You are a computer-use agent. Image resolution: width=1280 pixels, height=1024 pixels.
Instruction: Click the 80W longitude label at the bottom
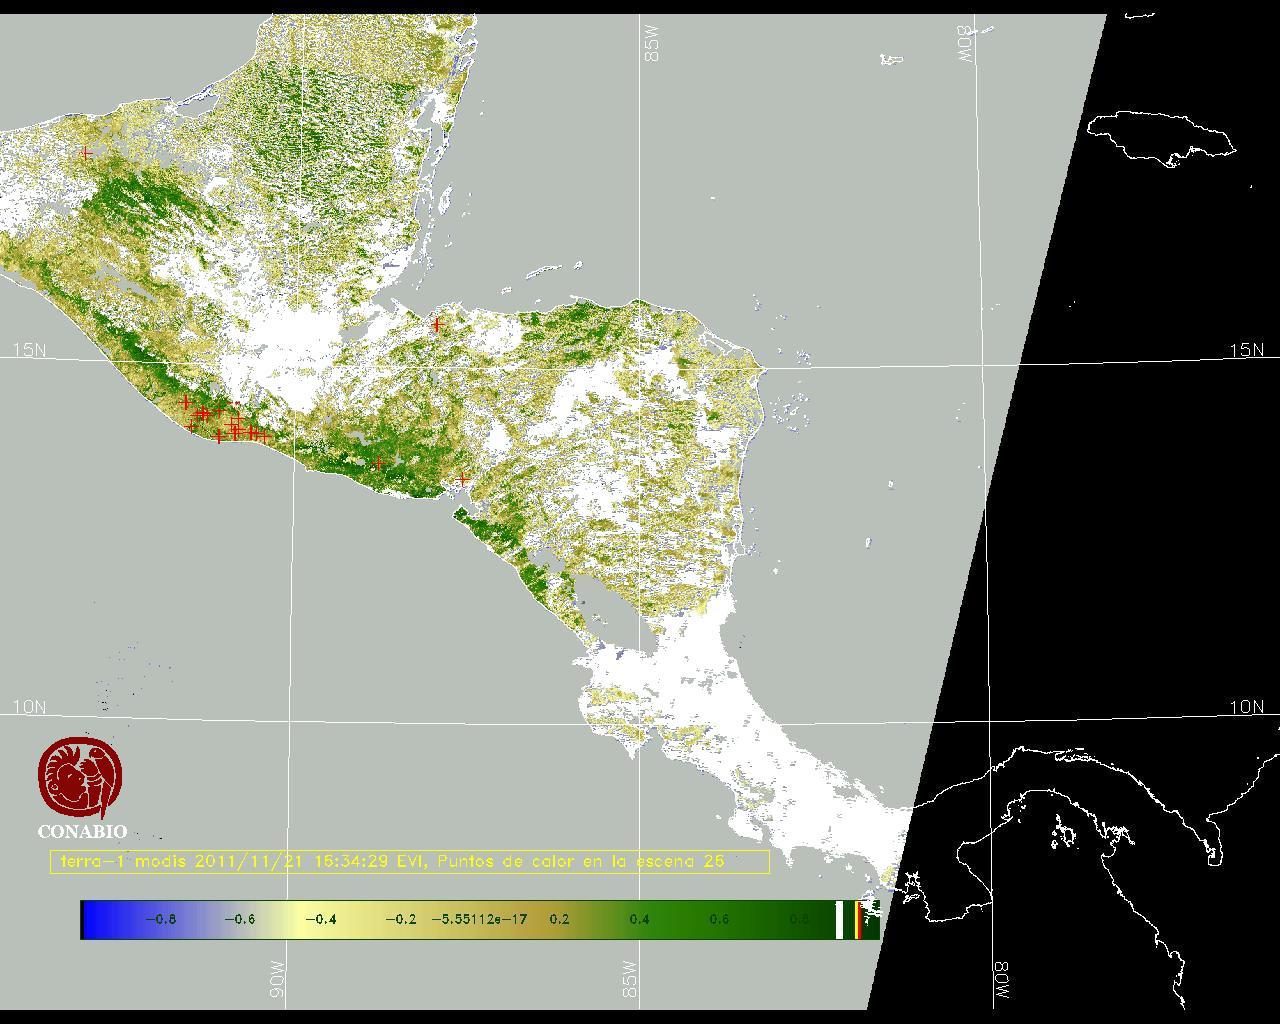tap(1001, 983)
